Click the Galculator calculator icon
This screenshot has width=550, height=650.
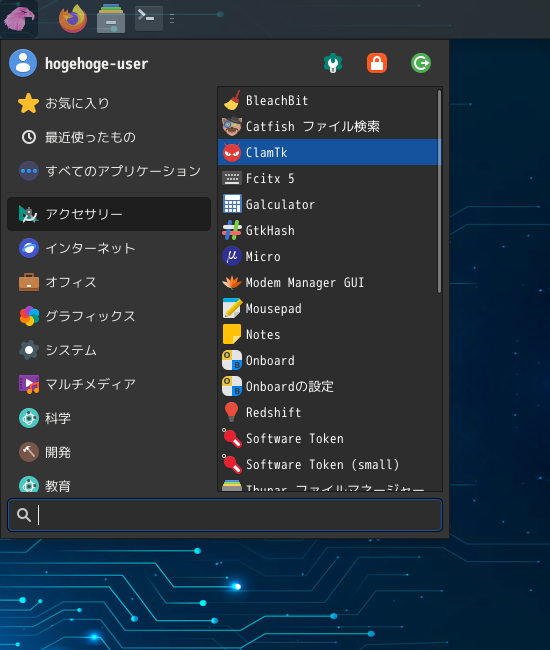coord(232,204)
